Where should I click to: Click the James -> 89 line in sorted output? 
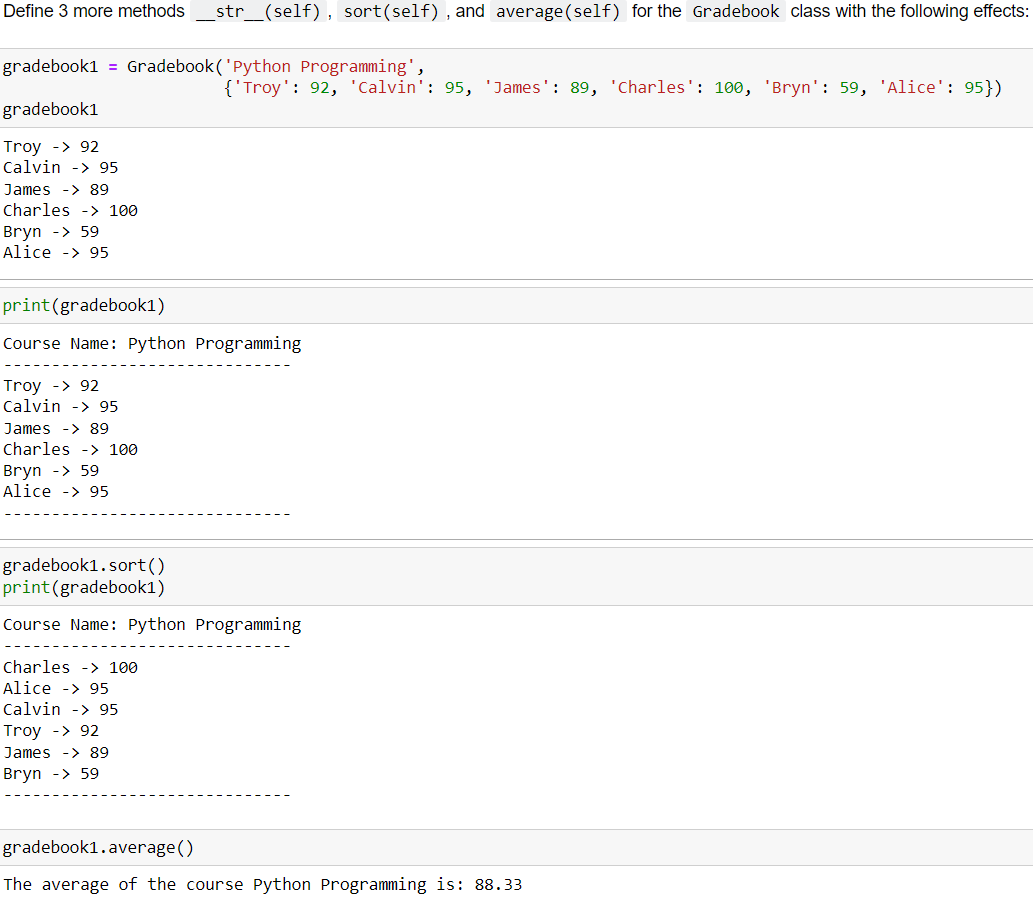click(x=55, y=752)
